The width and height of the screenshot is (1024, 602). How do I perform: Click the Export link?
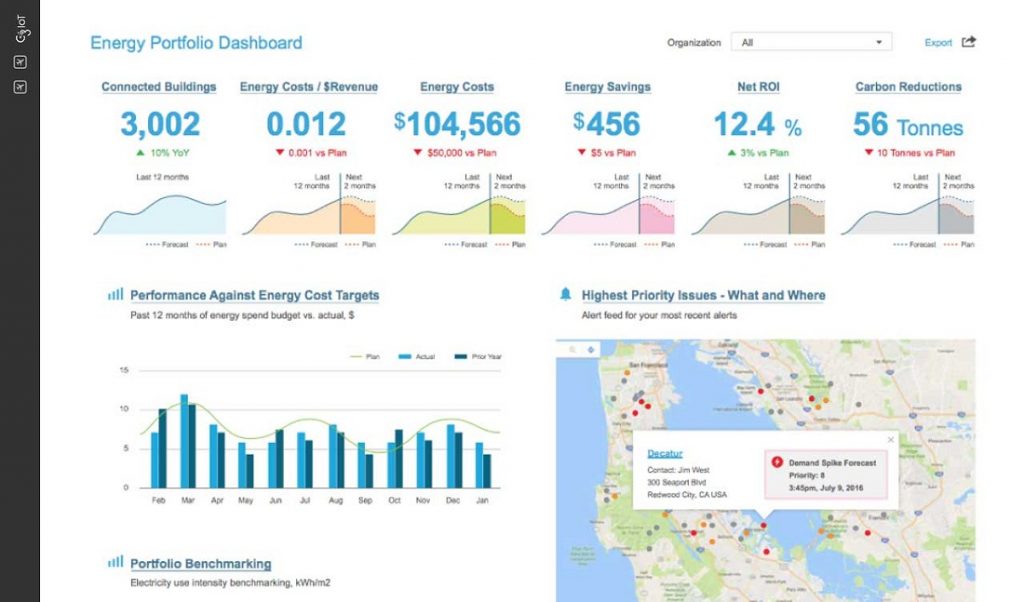[937, 43]
